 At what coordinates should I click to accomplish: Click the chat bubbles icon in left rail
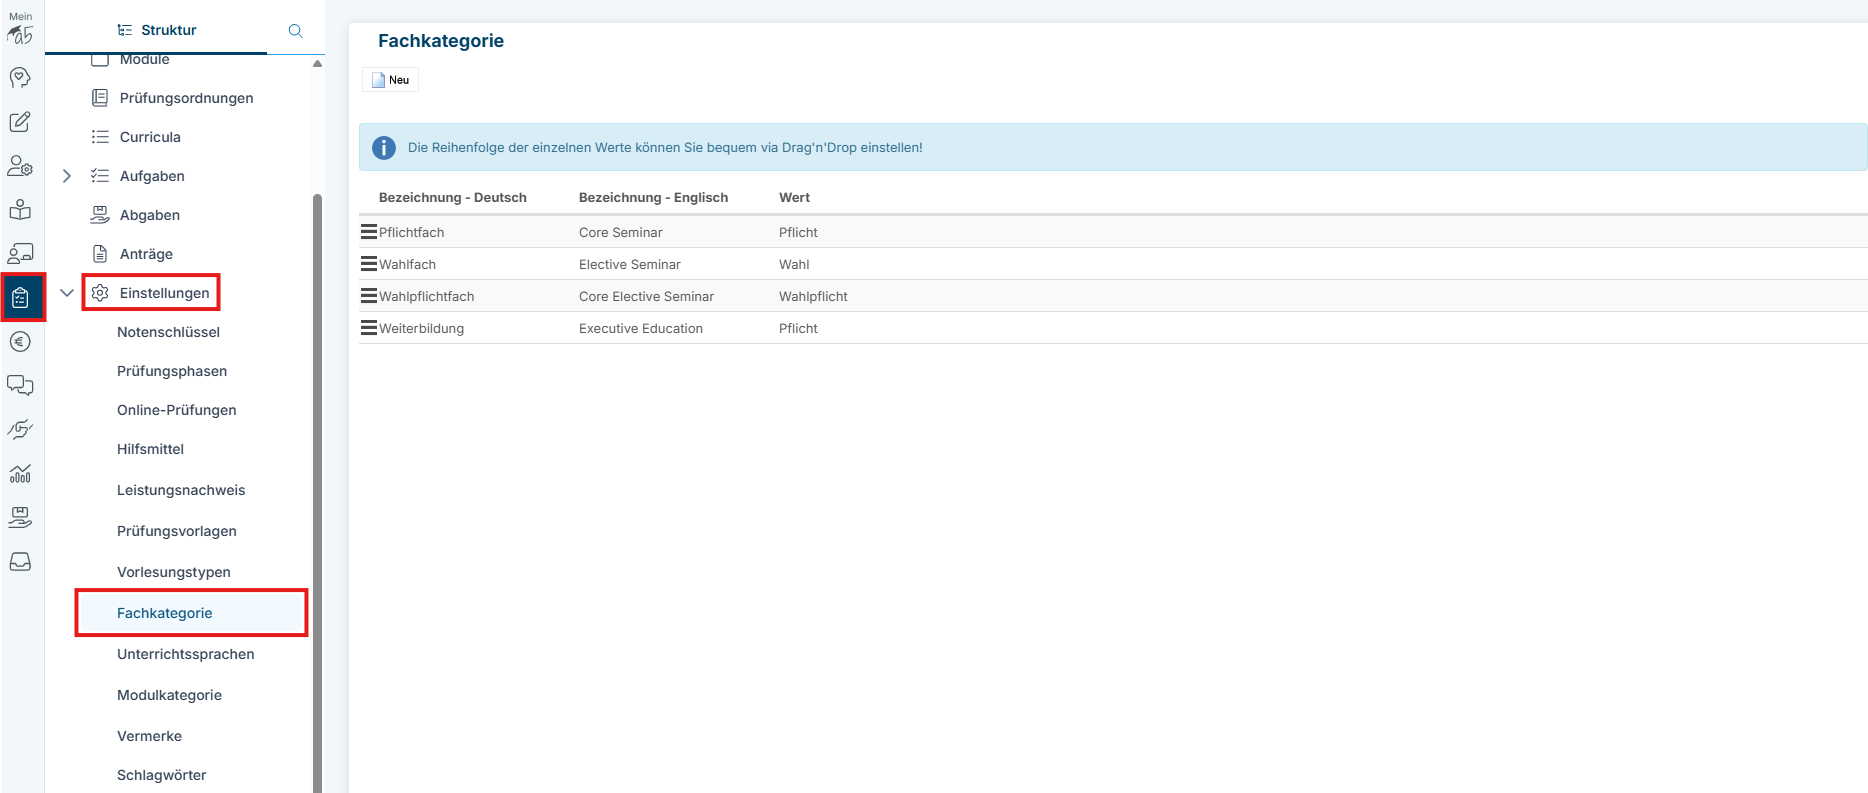pos(20,385)
